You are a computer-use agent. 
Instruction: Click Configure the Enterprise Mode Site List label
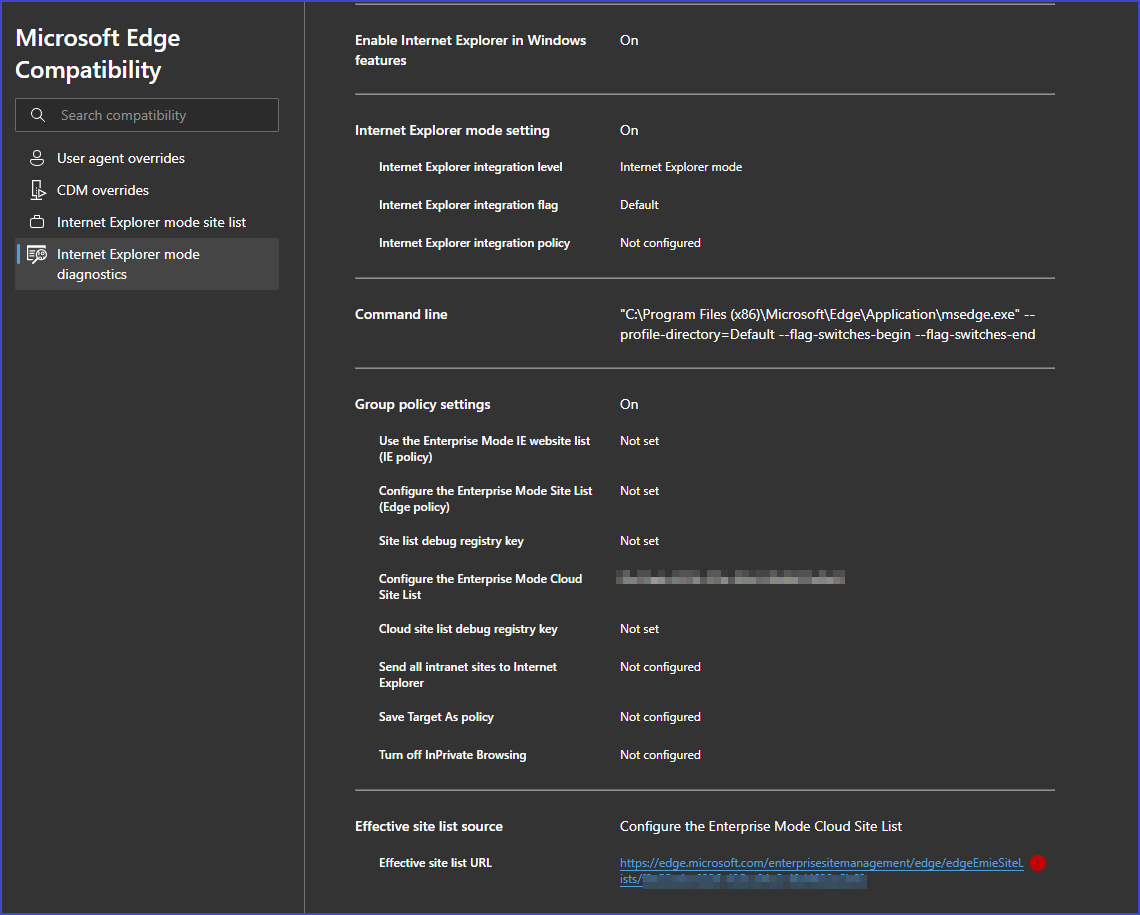coord(486,499)
